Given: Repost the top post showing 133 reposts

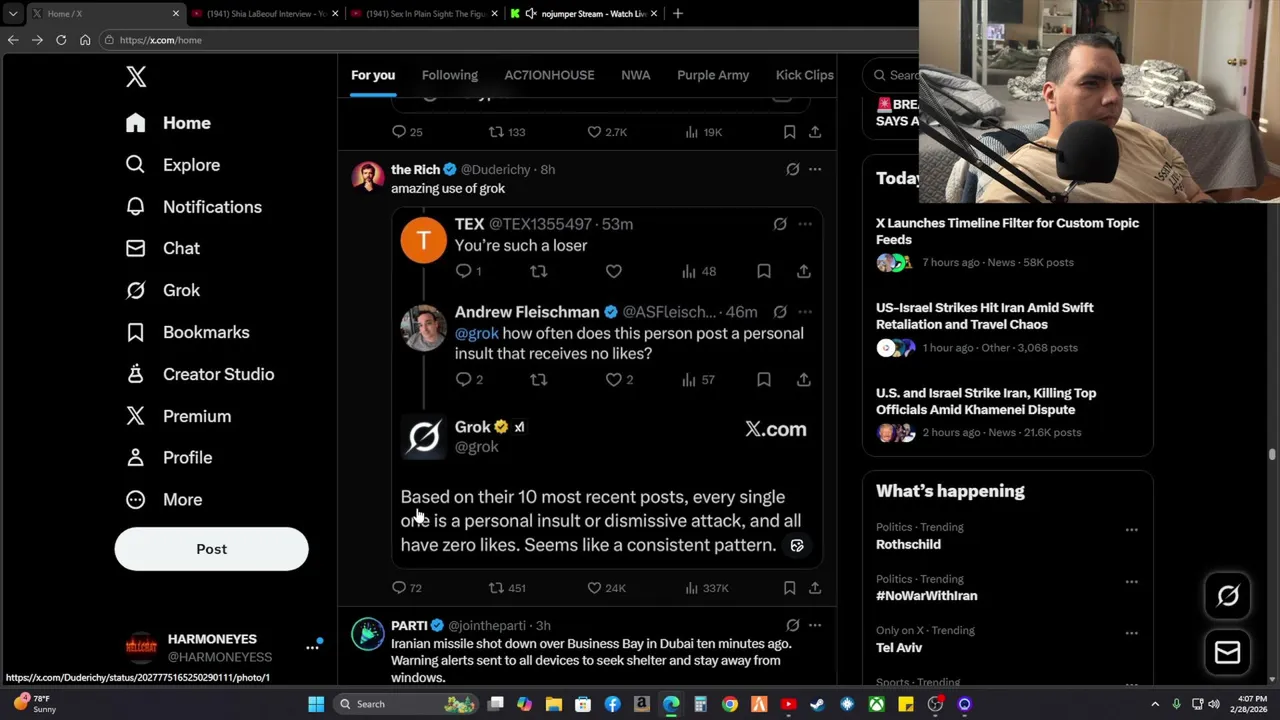Looking at the screenshot, I should (x=506, y=132).
